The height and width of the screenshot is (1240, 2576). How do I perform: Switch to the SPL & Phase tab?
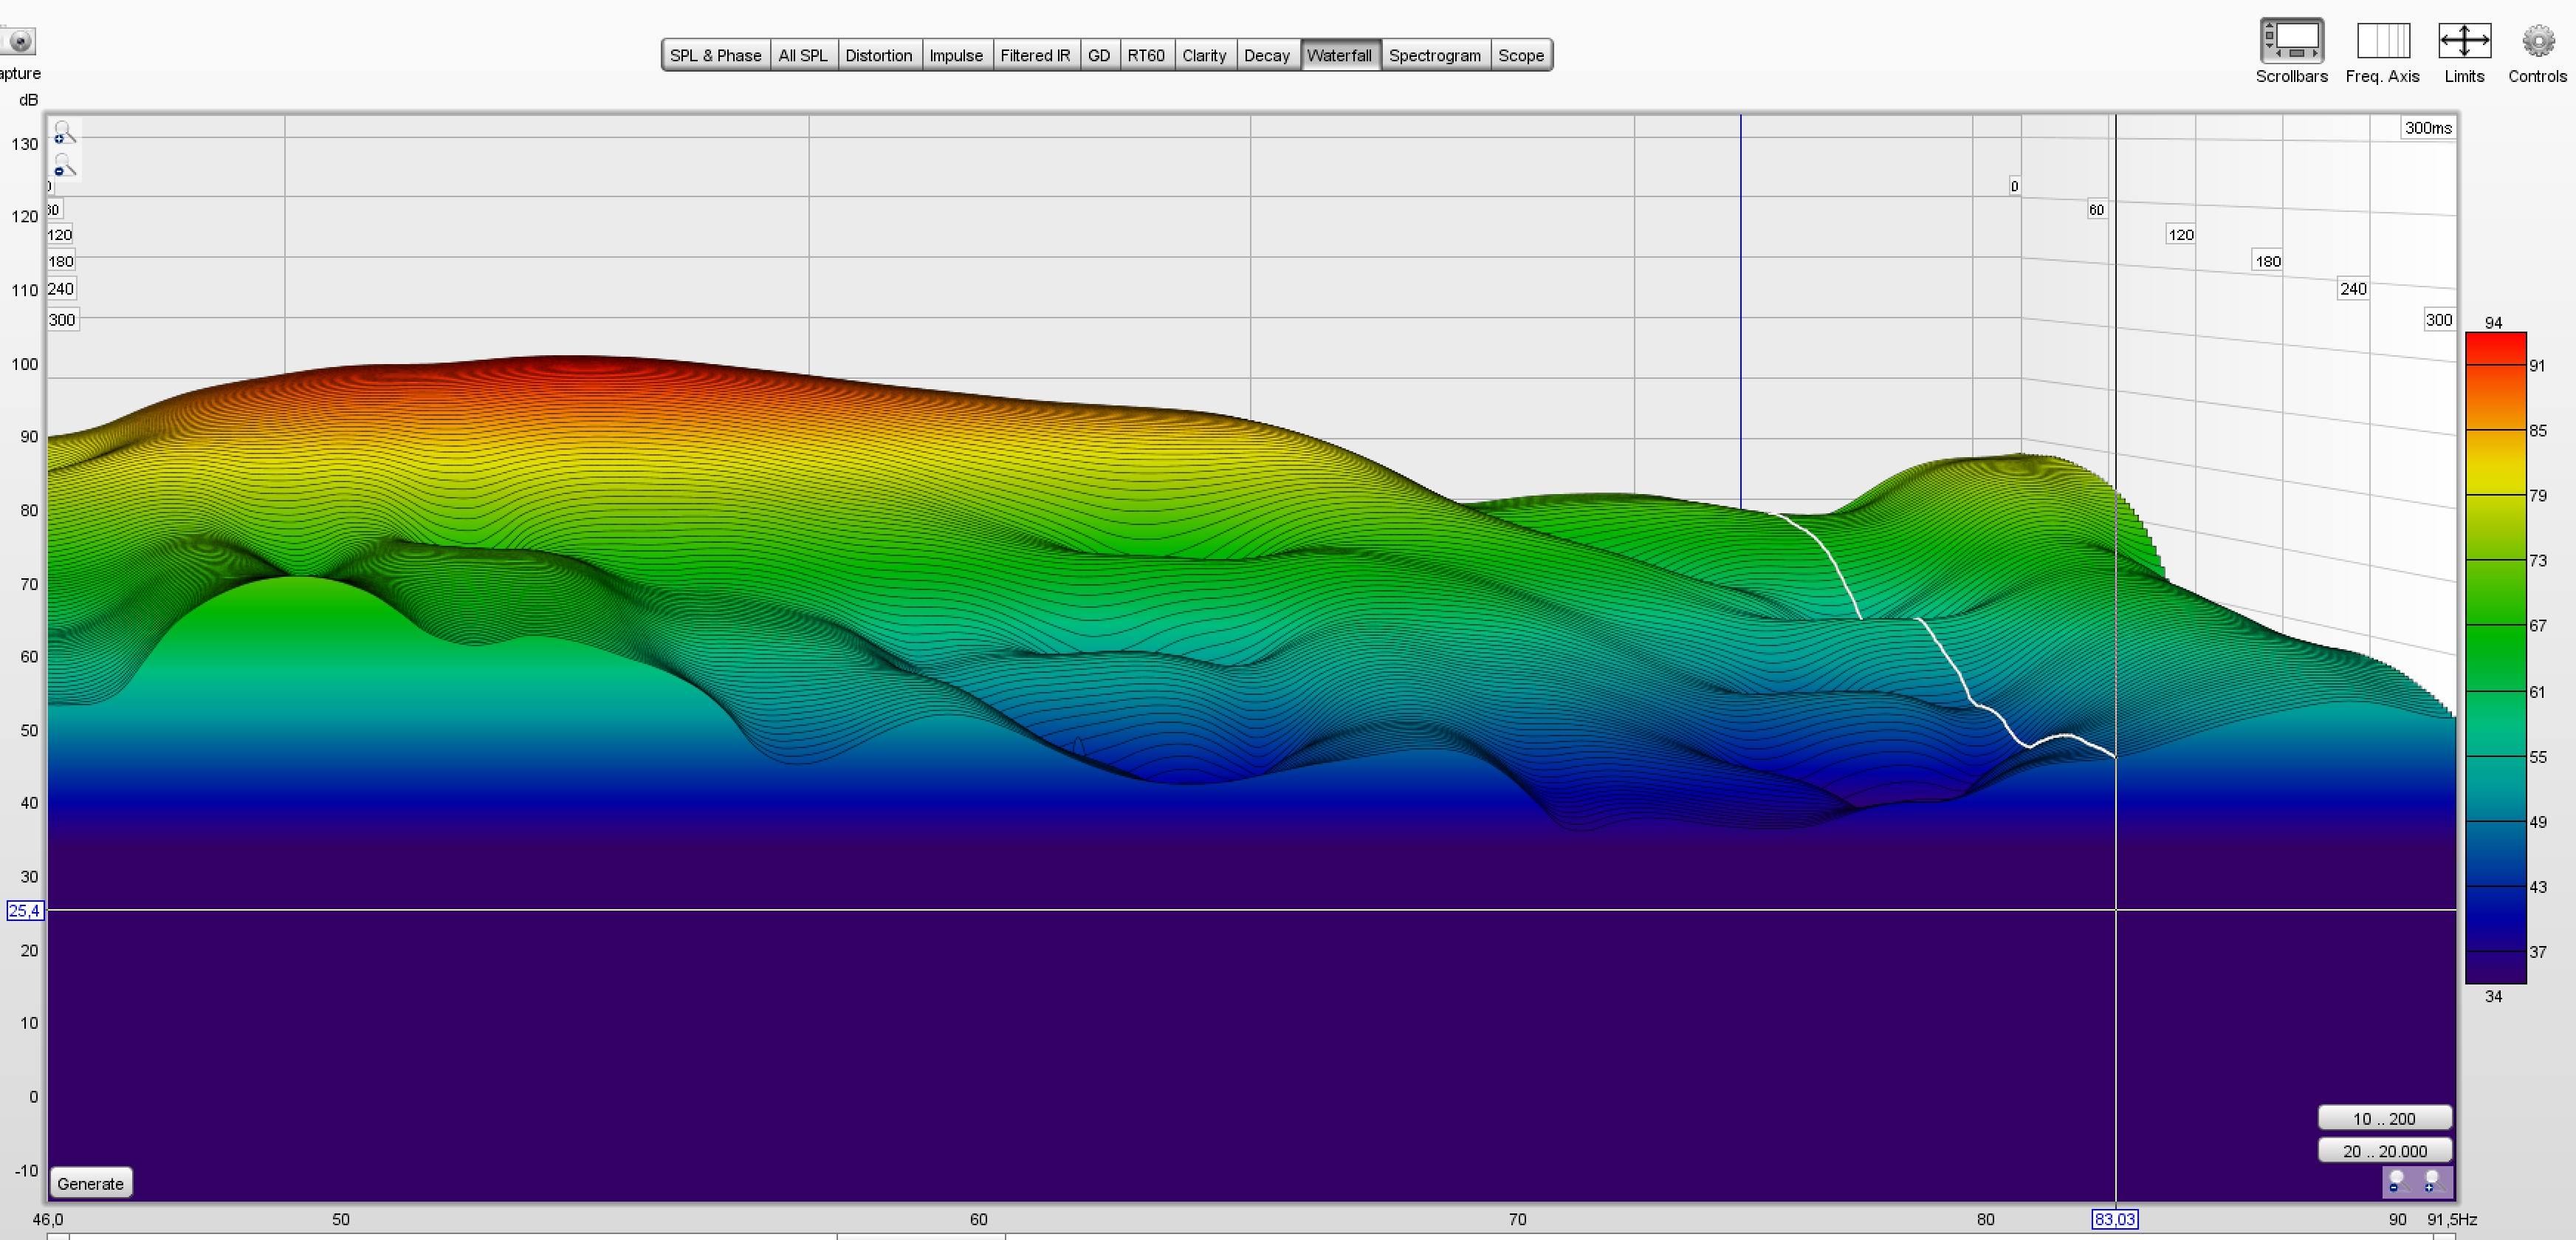pyautogui.click(x=715, y=55)
